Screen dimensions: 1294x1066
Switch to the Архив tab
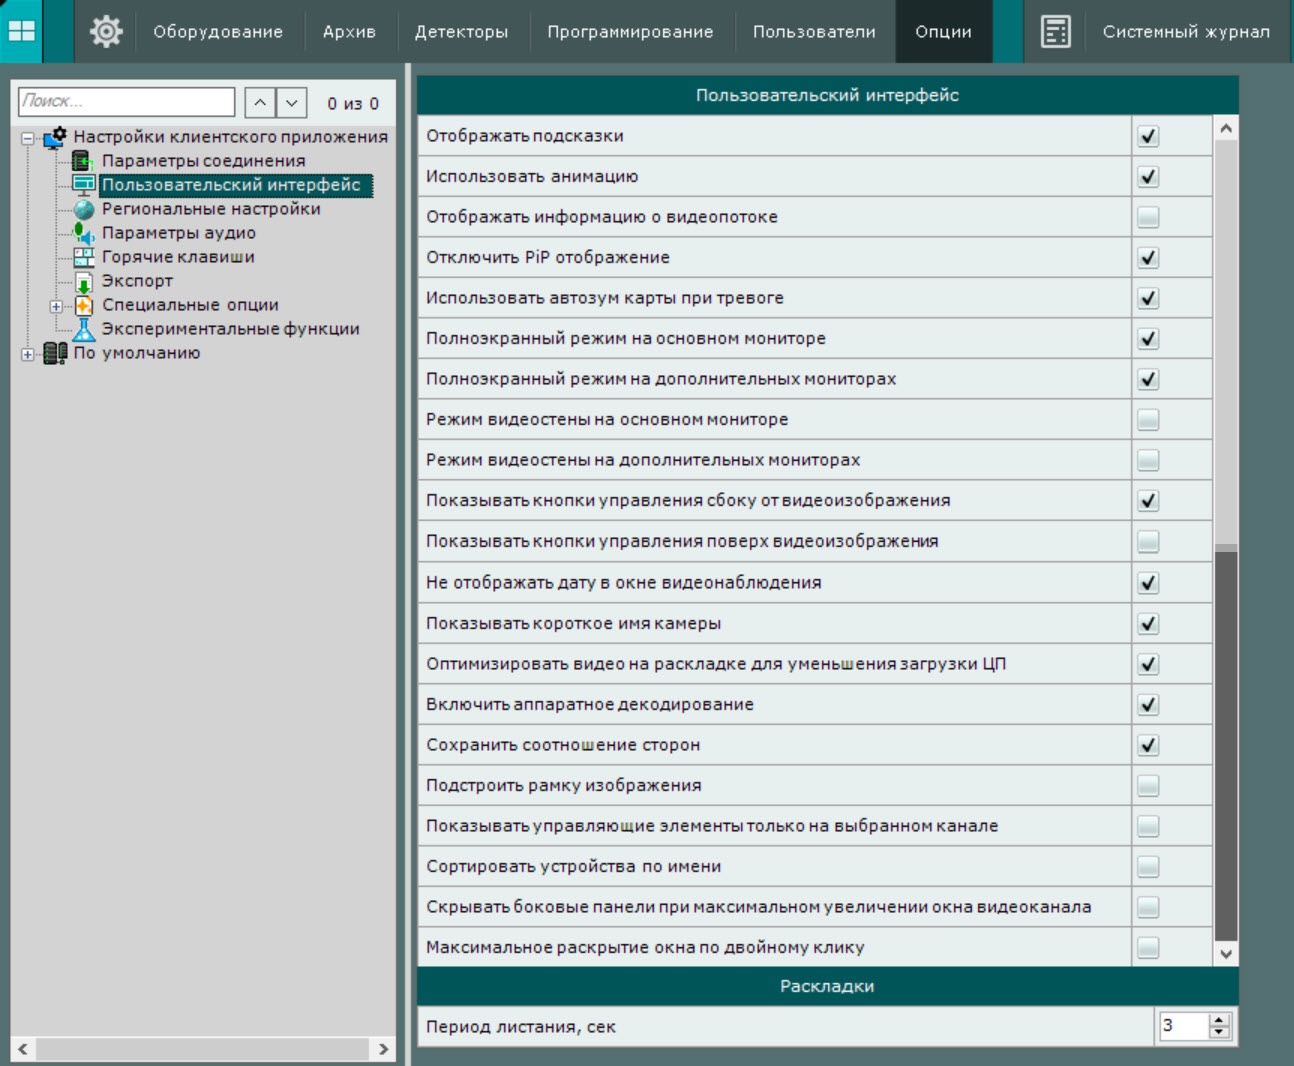[349, 31]
